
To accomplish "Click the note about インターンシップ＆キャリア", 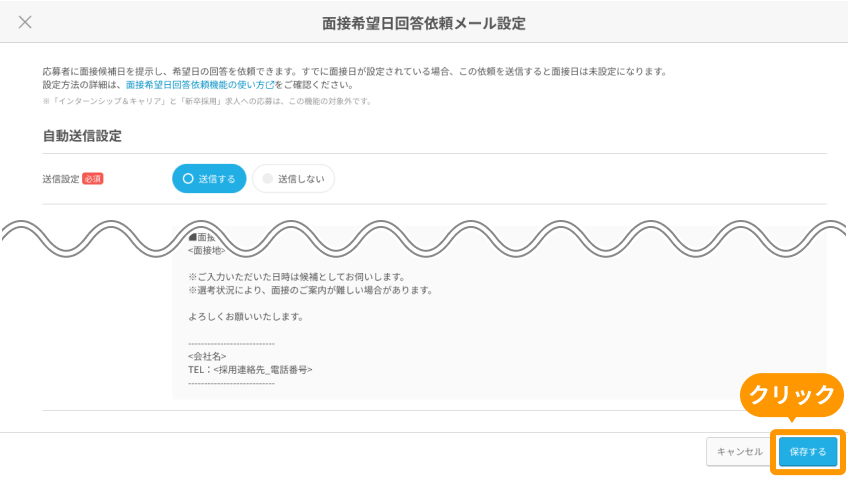I will 207,101.
